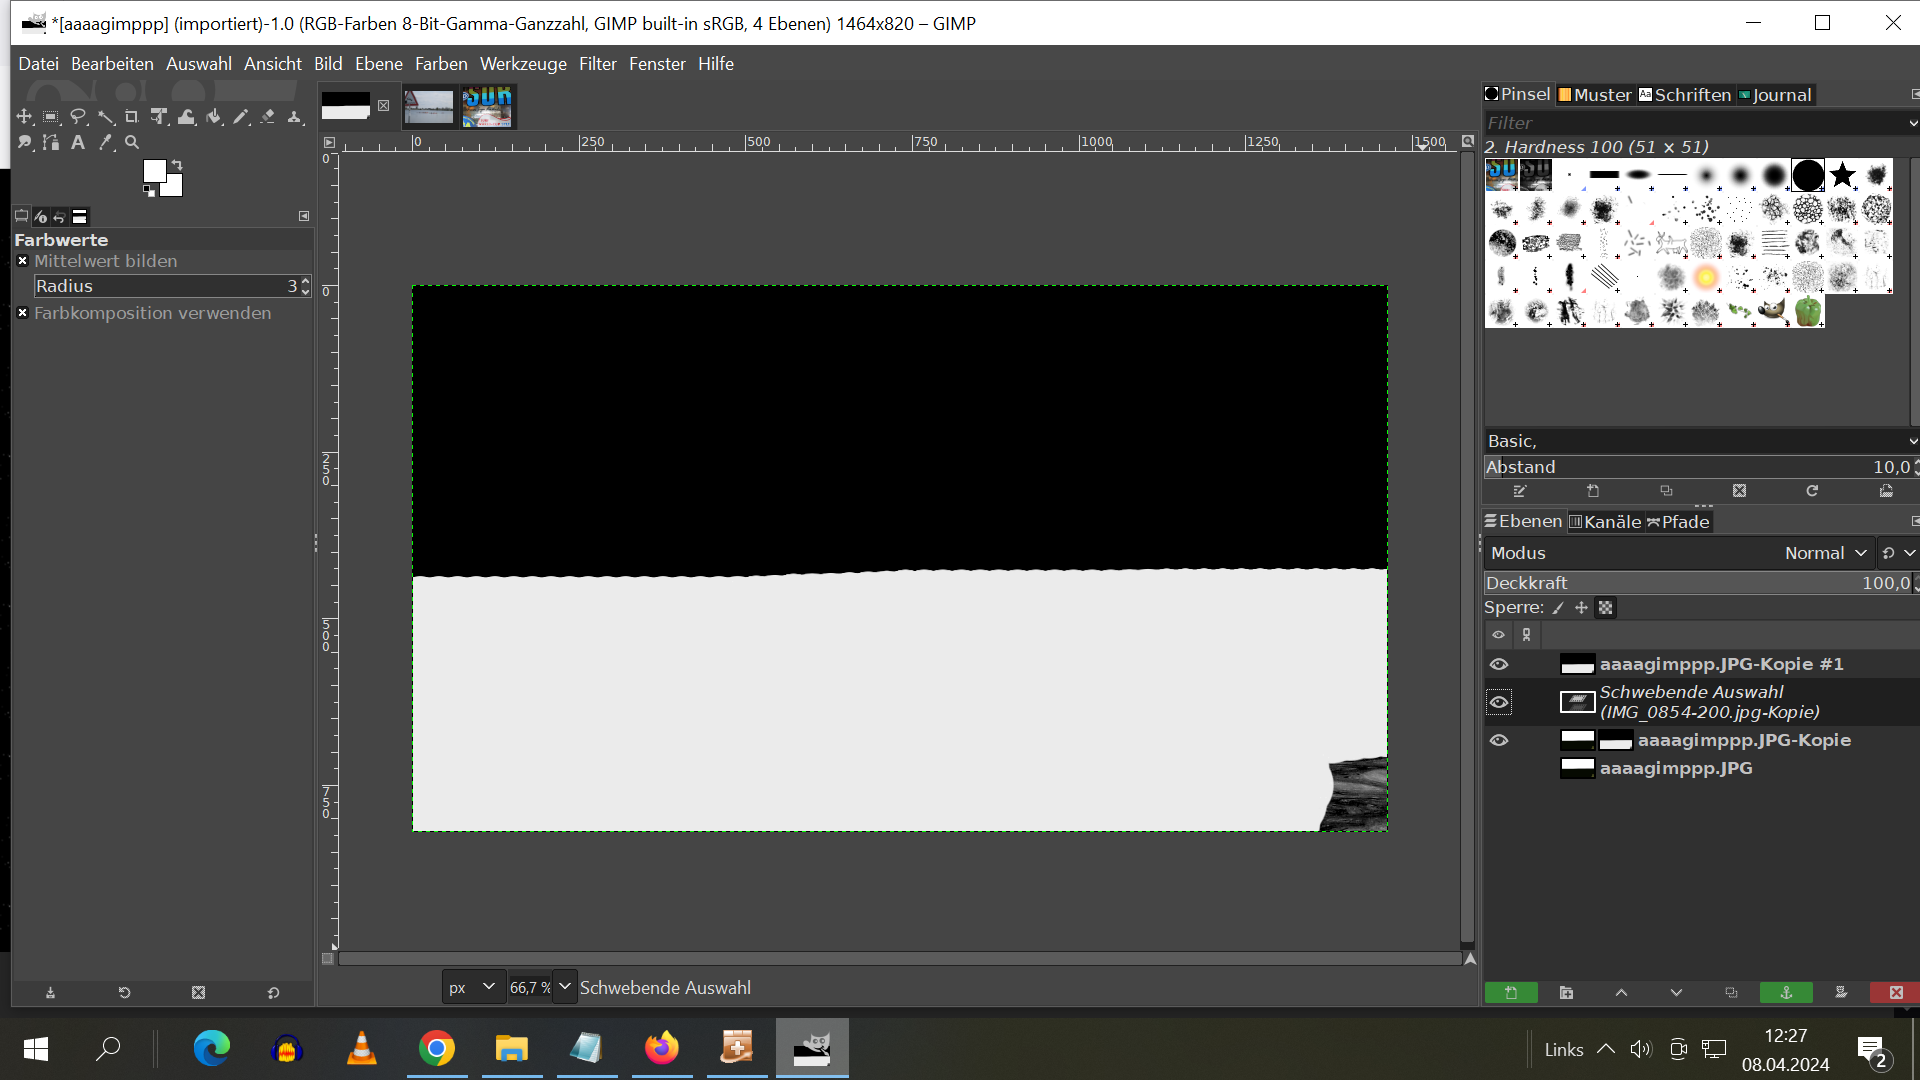Merge layer down with mask icon

coord(1841,992)
